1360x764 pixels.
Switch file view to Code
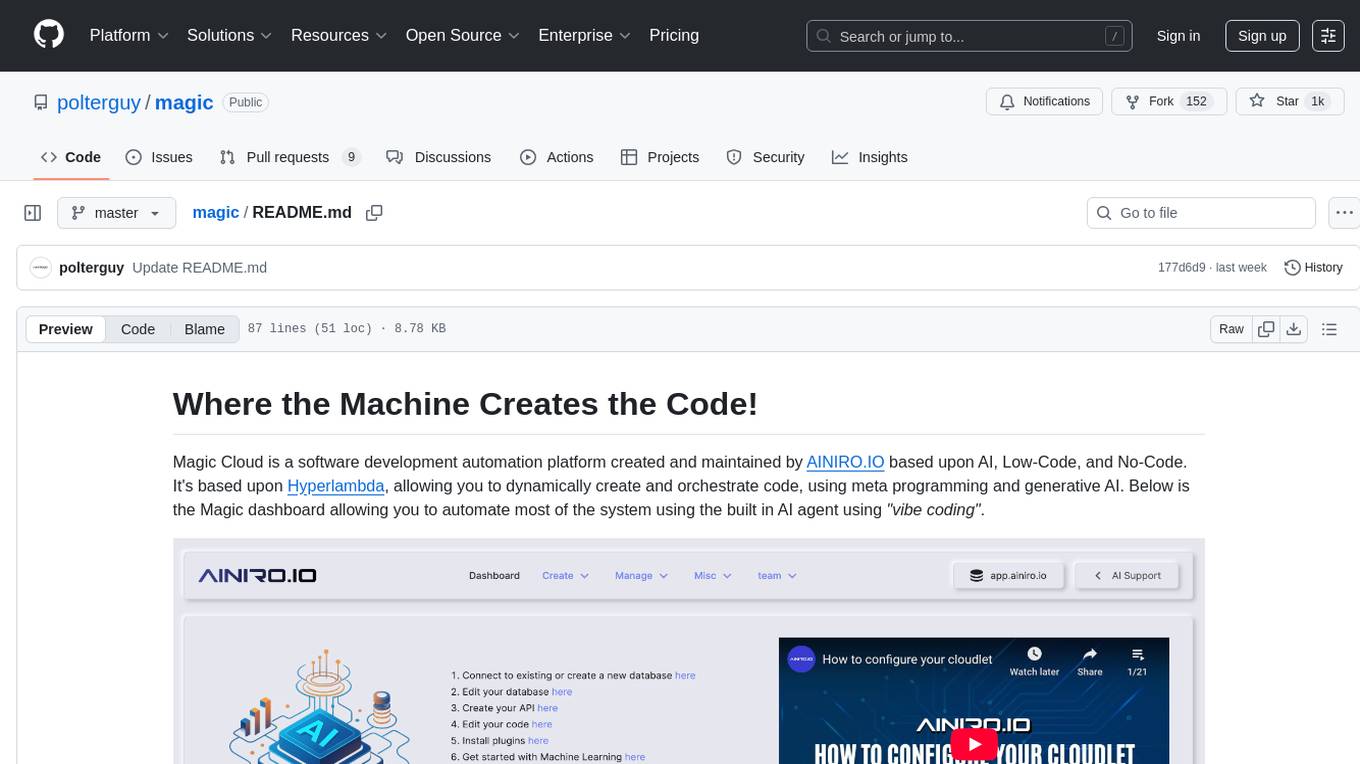coord(138,329)
